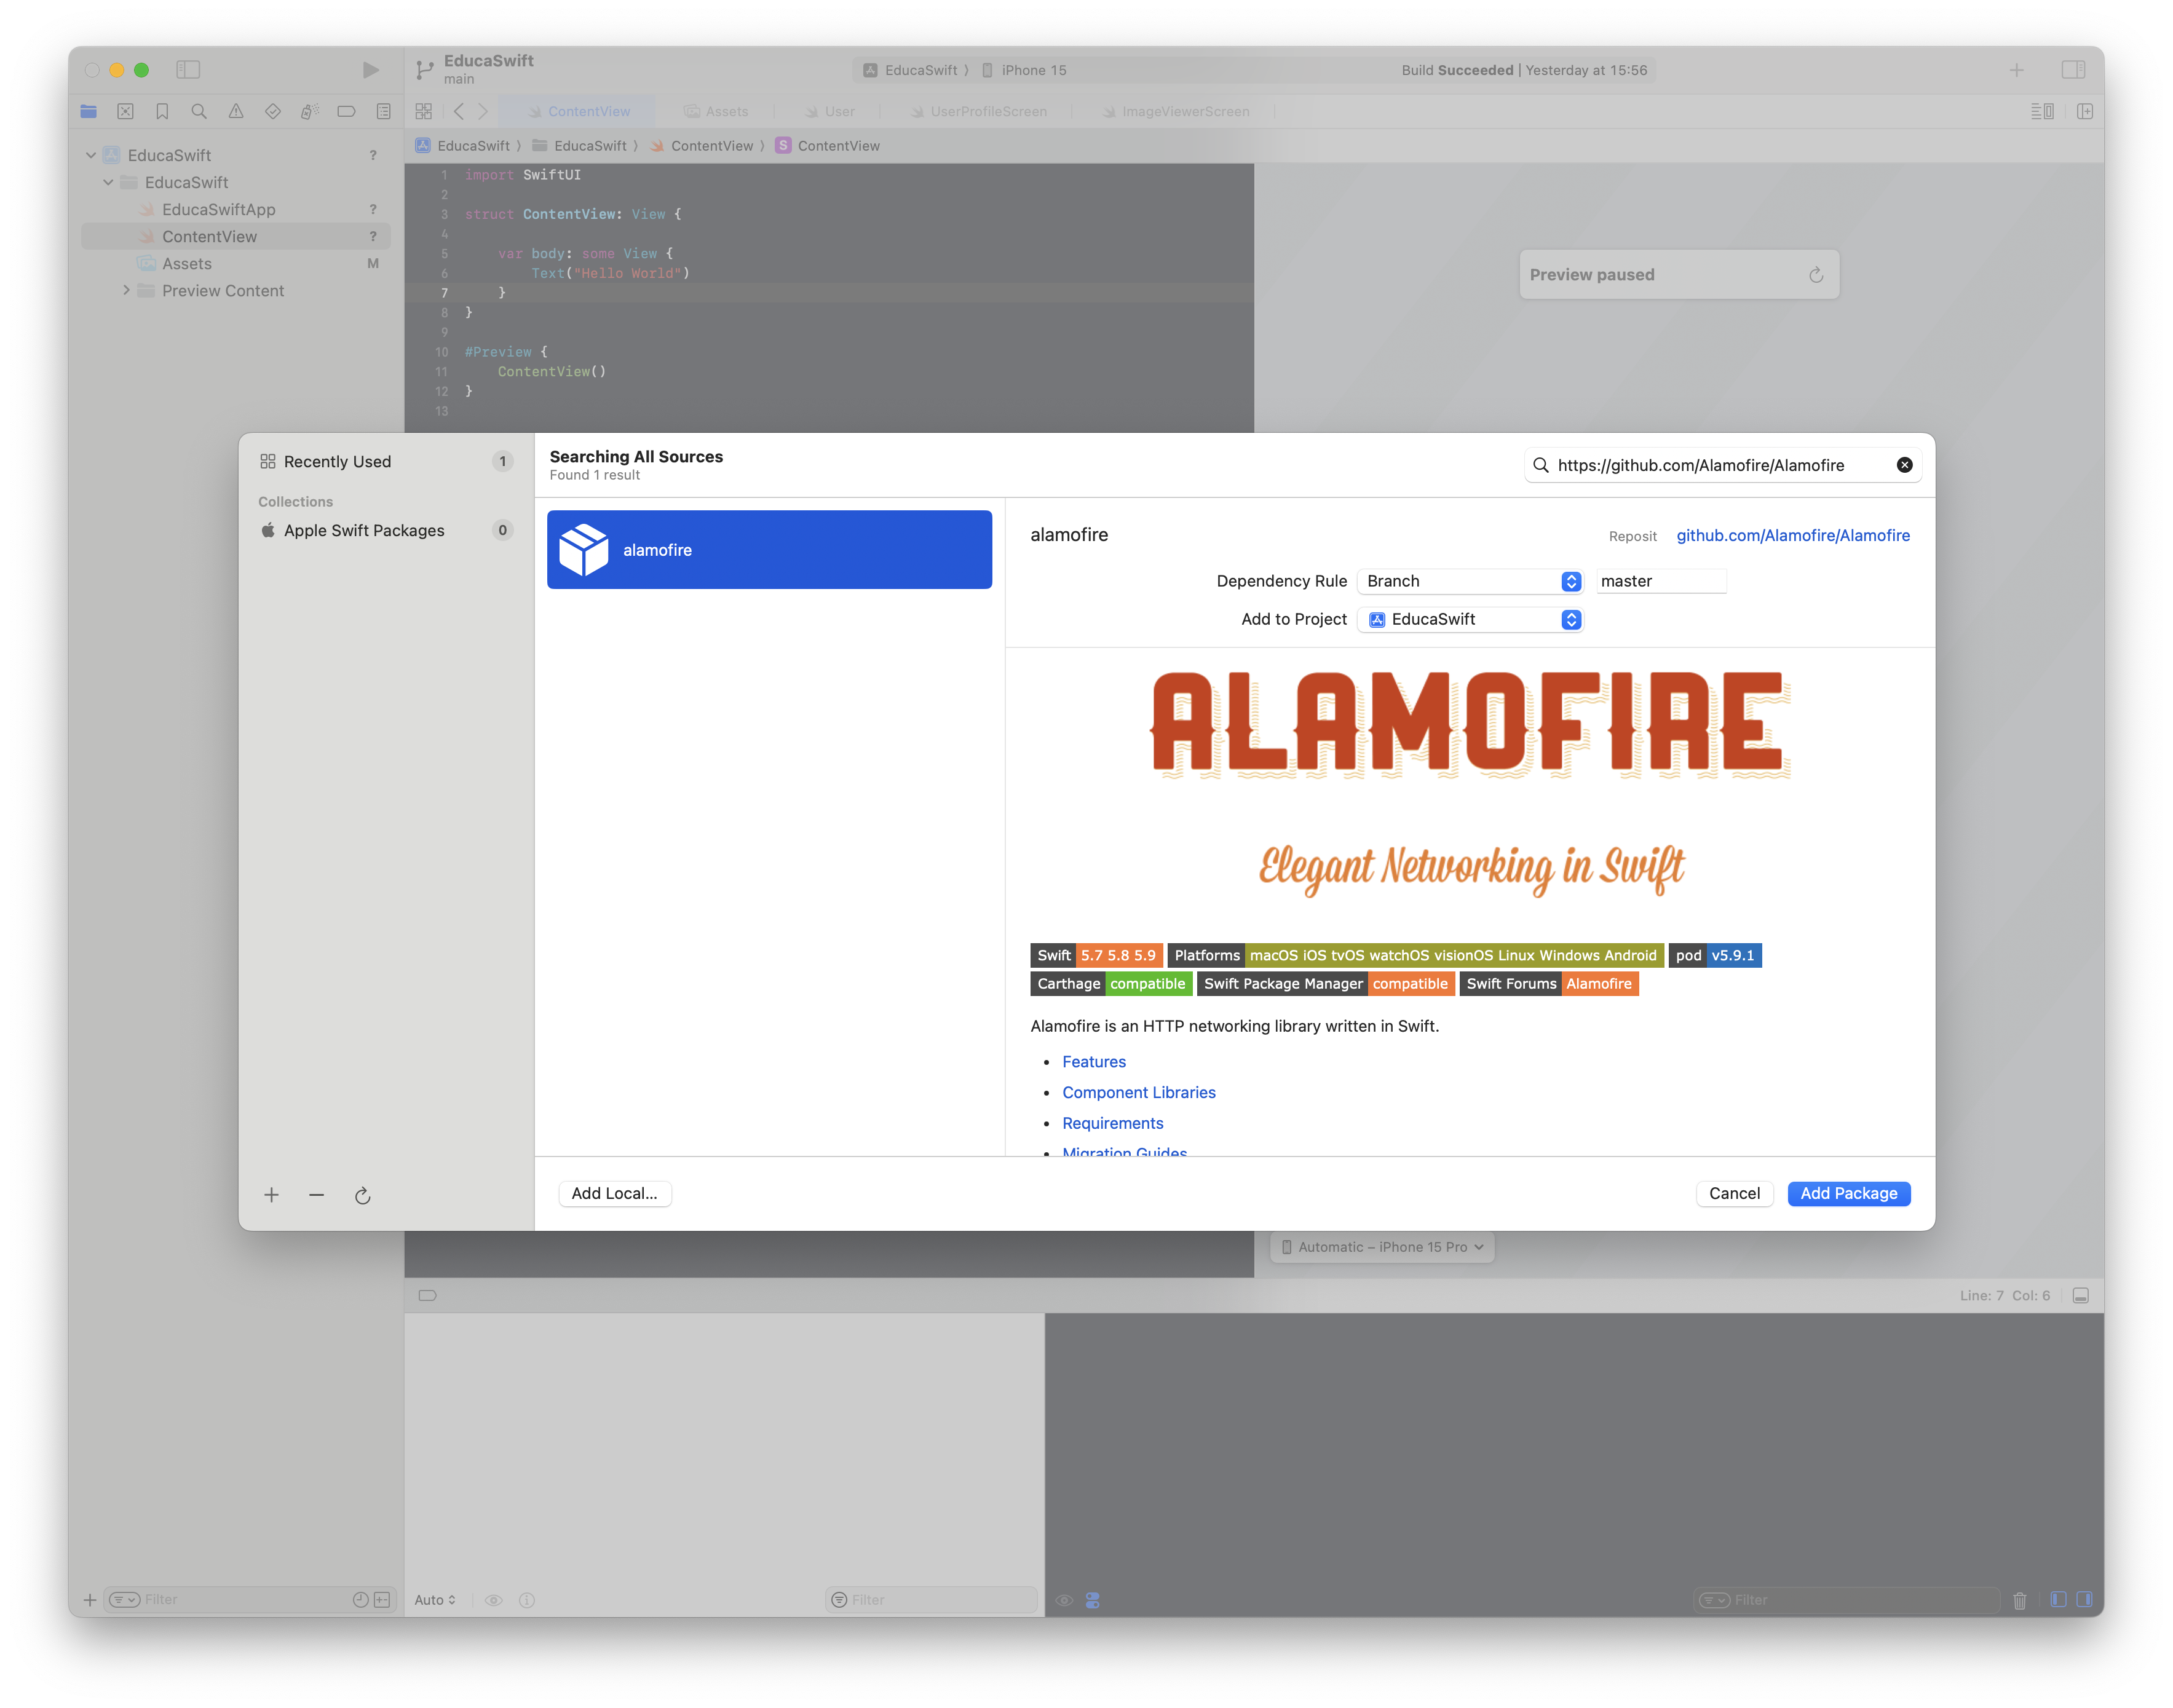2173x1708 pixels.
Task: Click the Run play button
Action: 370,70
